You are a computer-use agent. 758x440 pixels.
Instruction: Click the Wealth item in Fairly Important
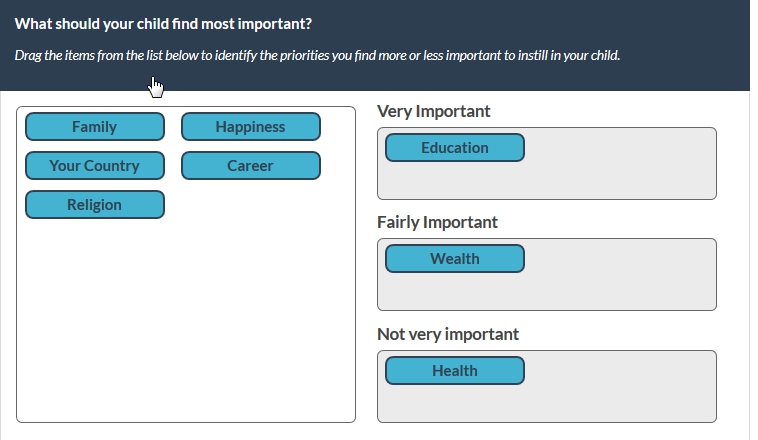455,259
